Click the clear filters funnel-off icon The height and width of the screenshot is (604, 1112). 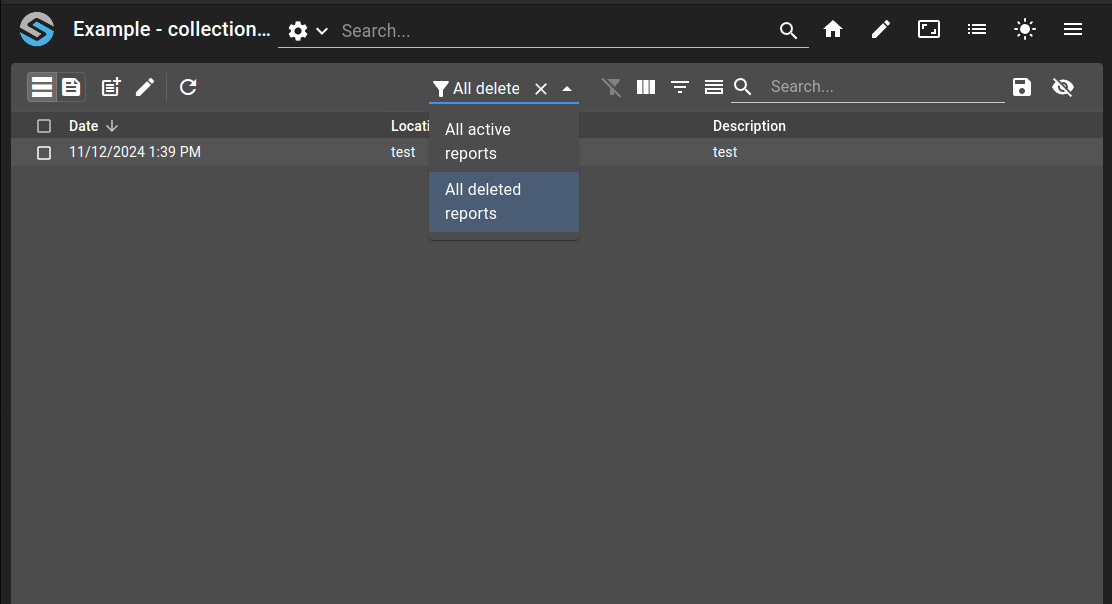click(611, 87)
